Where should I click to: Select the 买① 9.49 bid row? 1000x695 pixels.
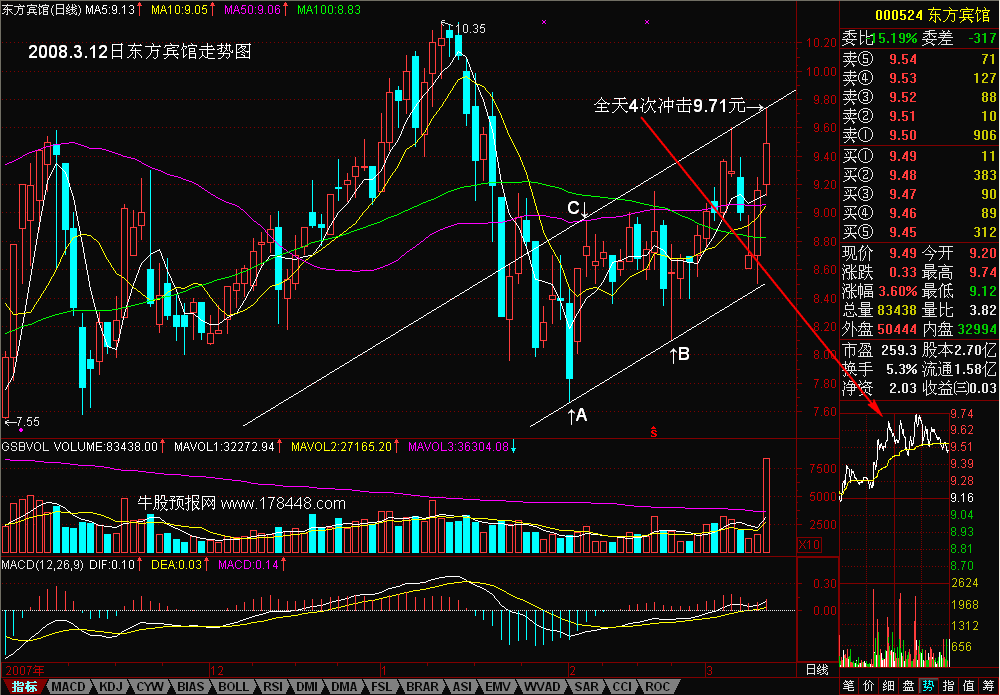pos(919,156)
